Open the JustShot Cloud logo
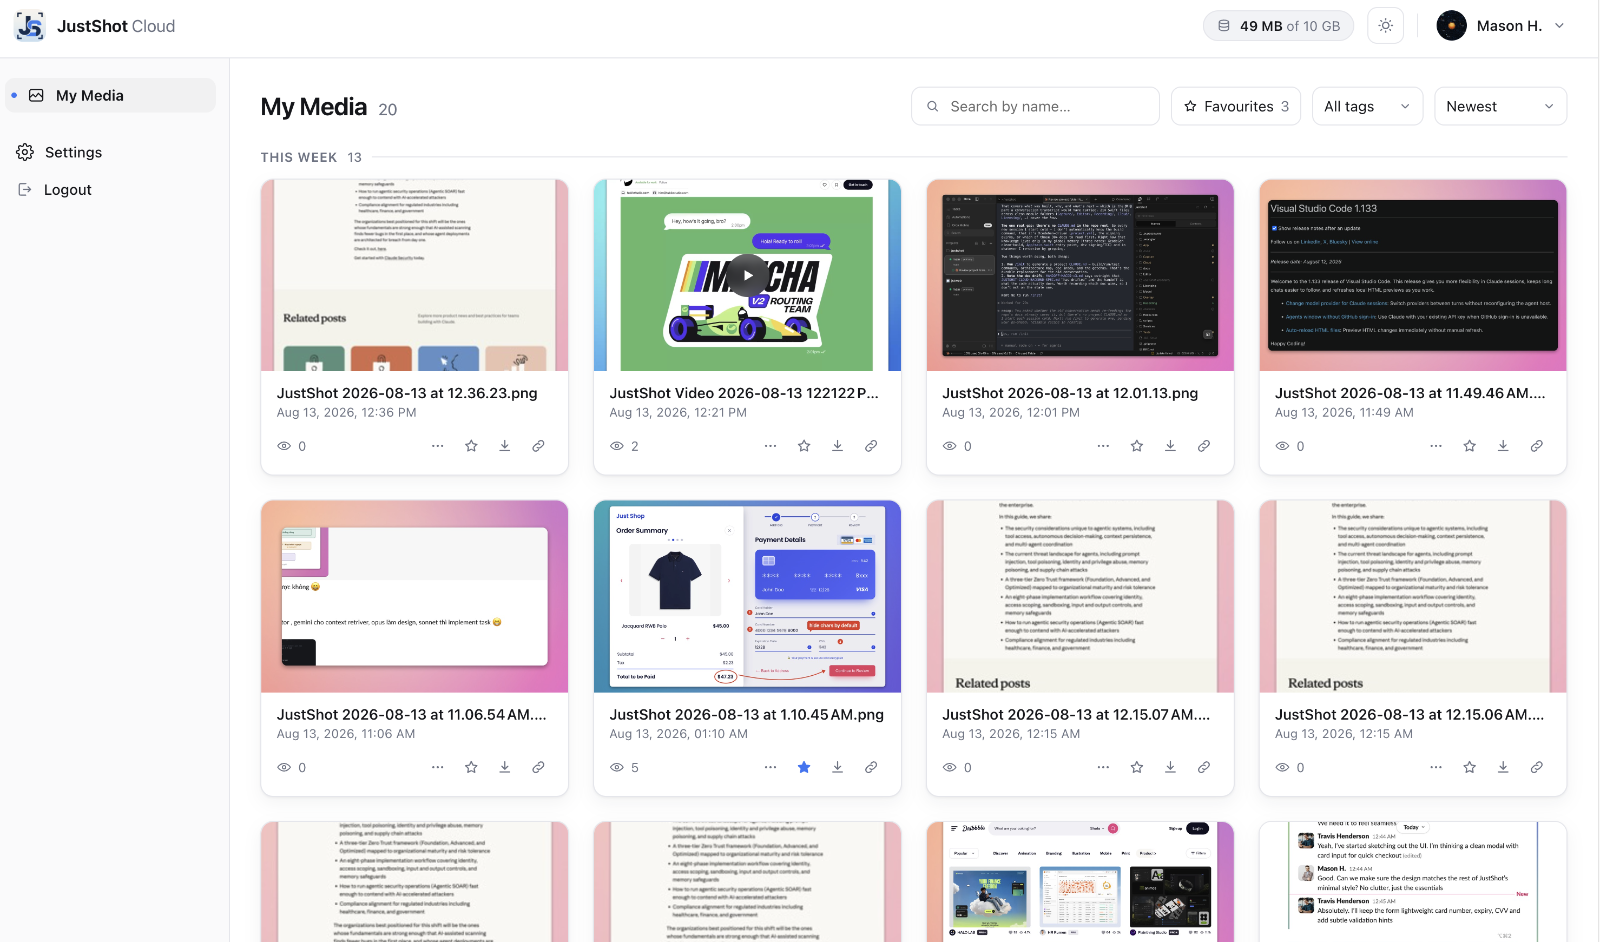Screen dimensions: 1600x942 tap(95, 26)
